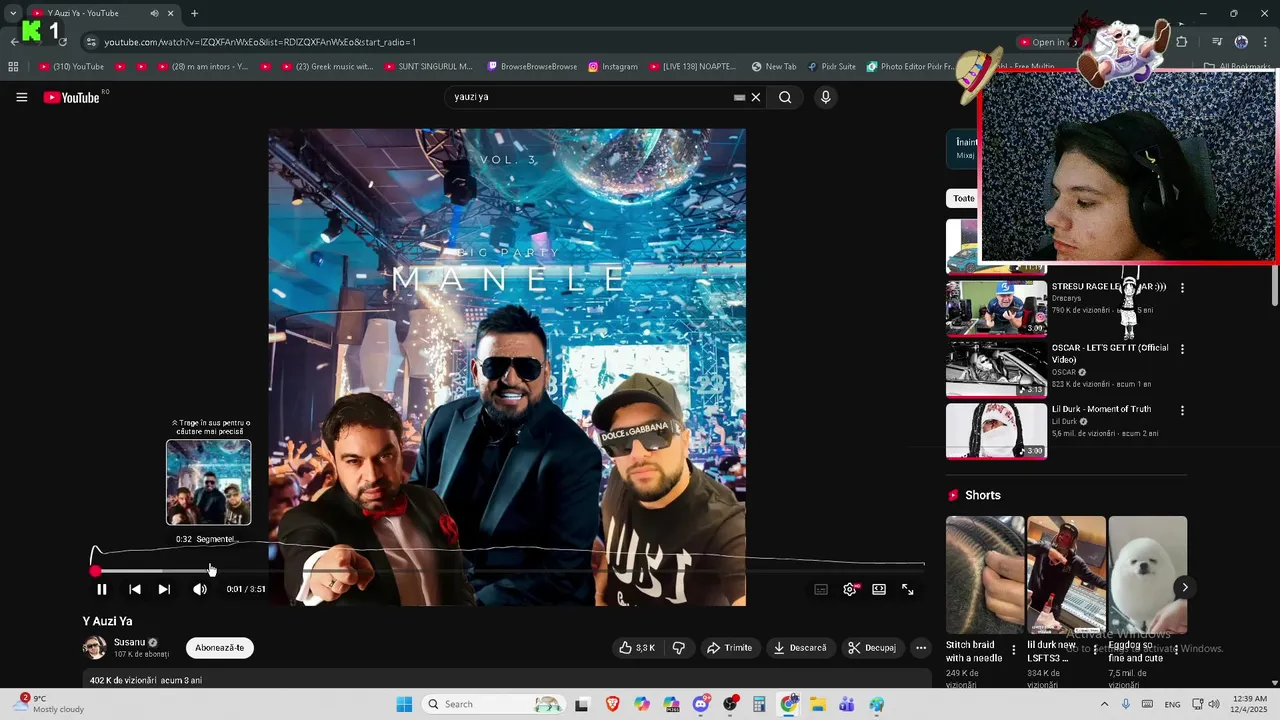Open File Explorer from the taskbar
The height and width of the screenshot is (720, 1280).
pyautogui.click(x=817, y=704)
